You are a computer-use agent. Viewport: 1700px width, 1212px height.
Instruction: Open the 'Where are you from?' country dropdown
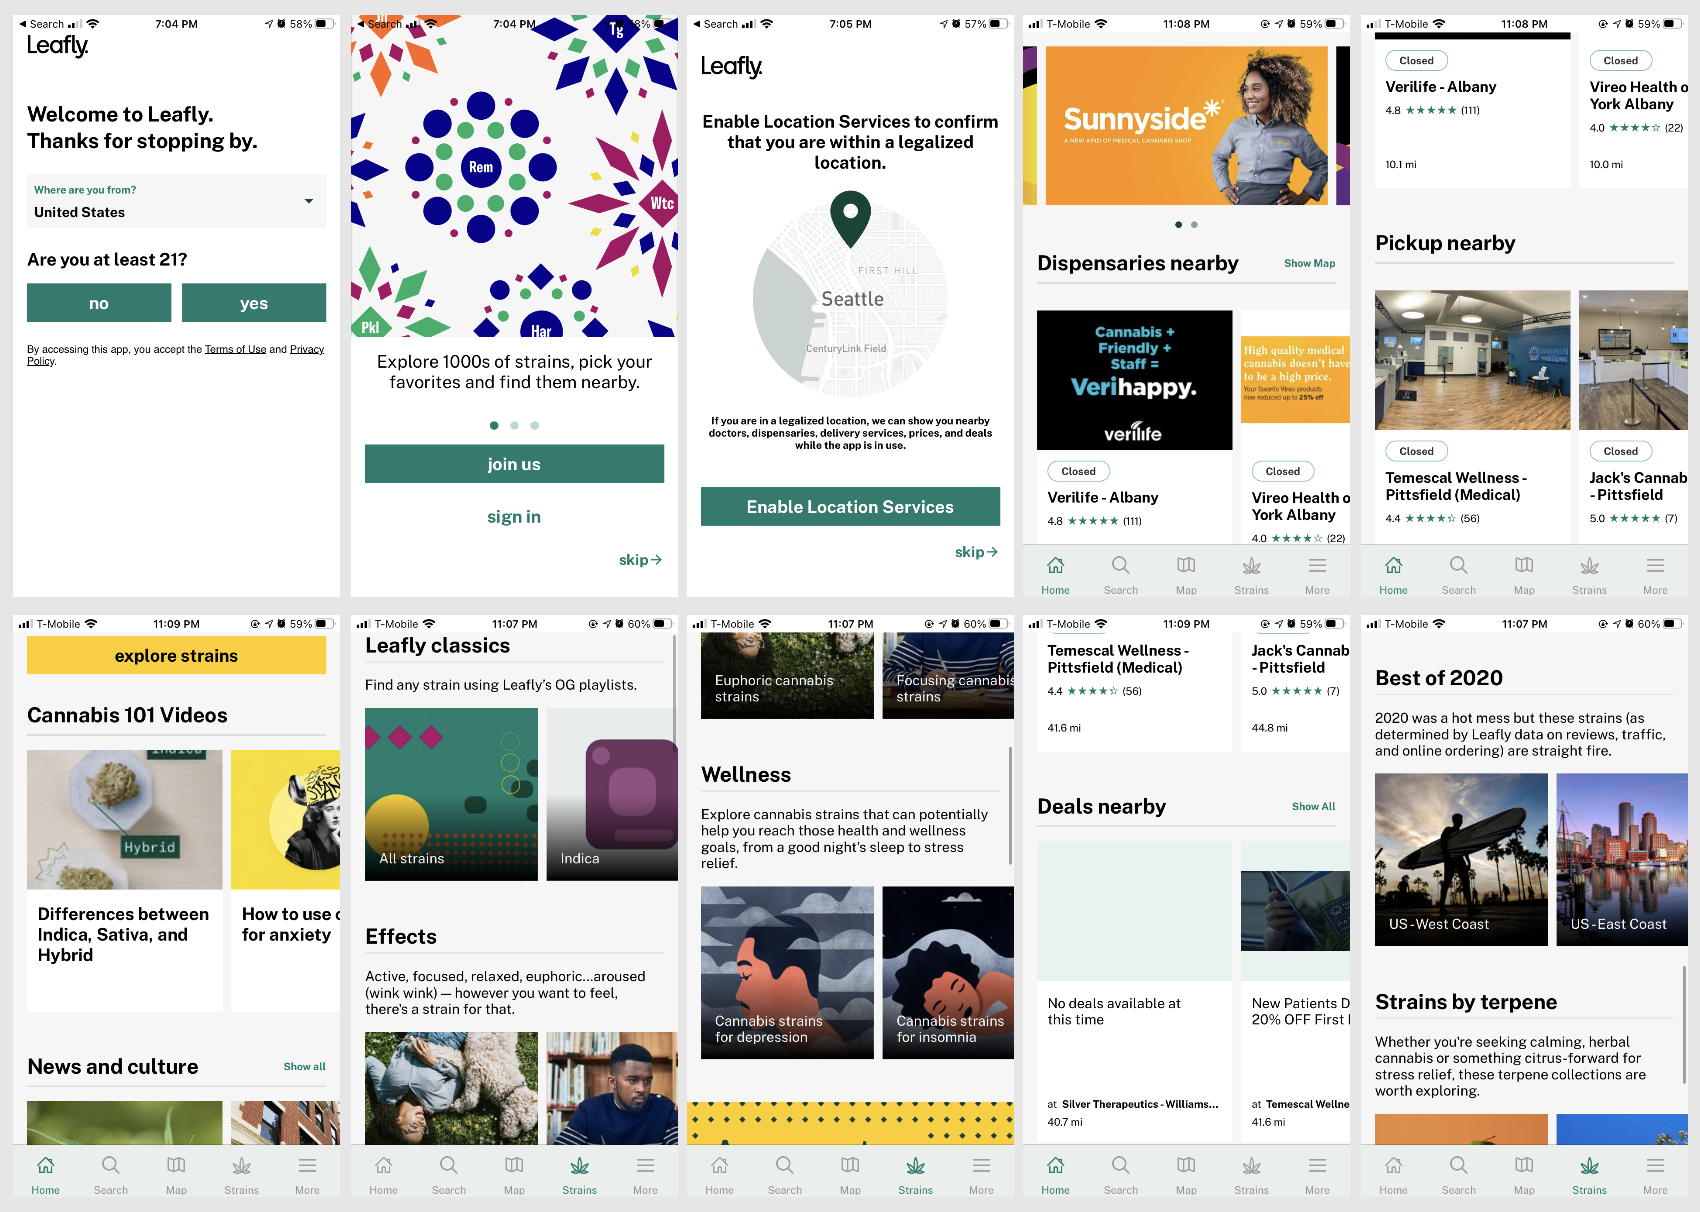click(176, 201)
